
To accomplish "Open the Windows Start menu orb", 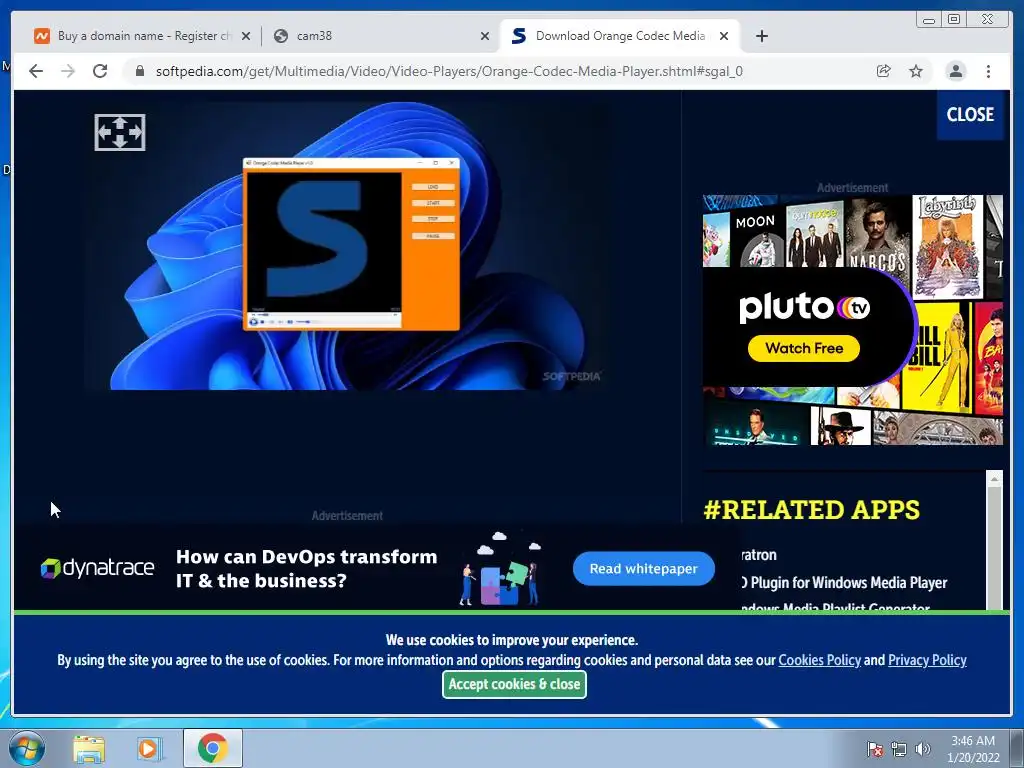I will 26,748.
